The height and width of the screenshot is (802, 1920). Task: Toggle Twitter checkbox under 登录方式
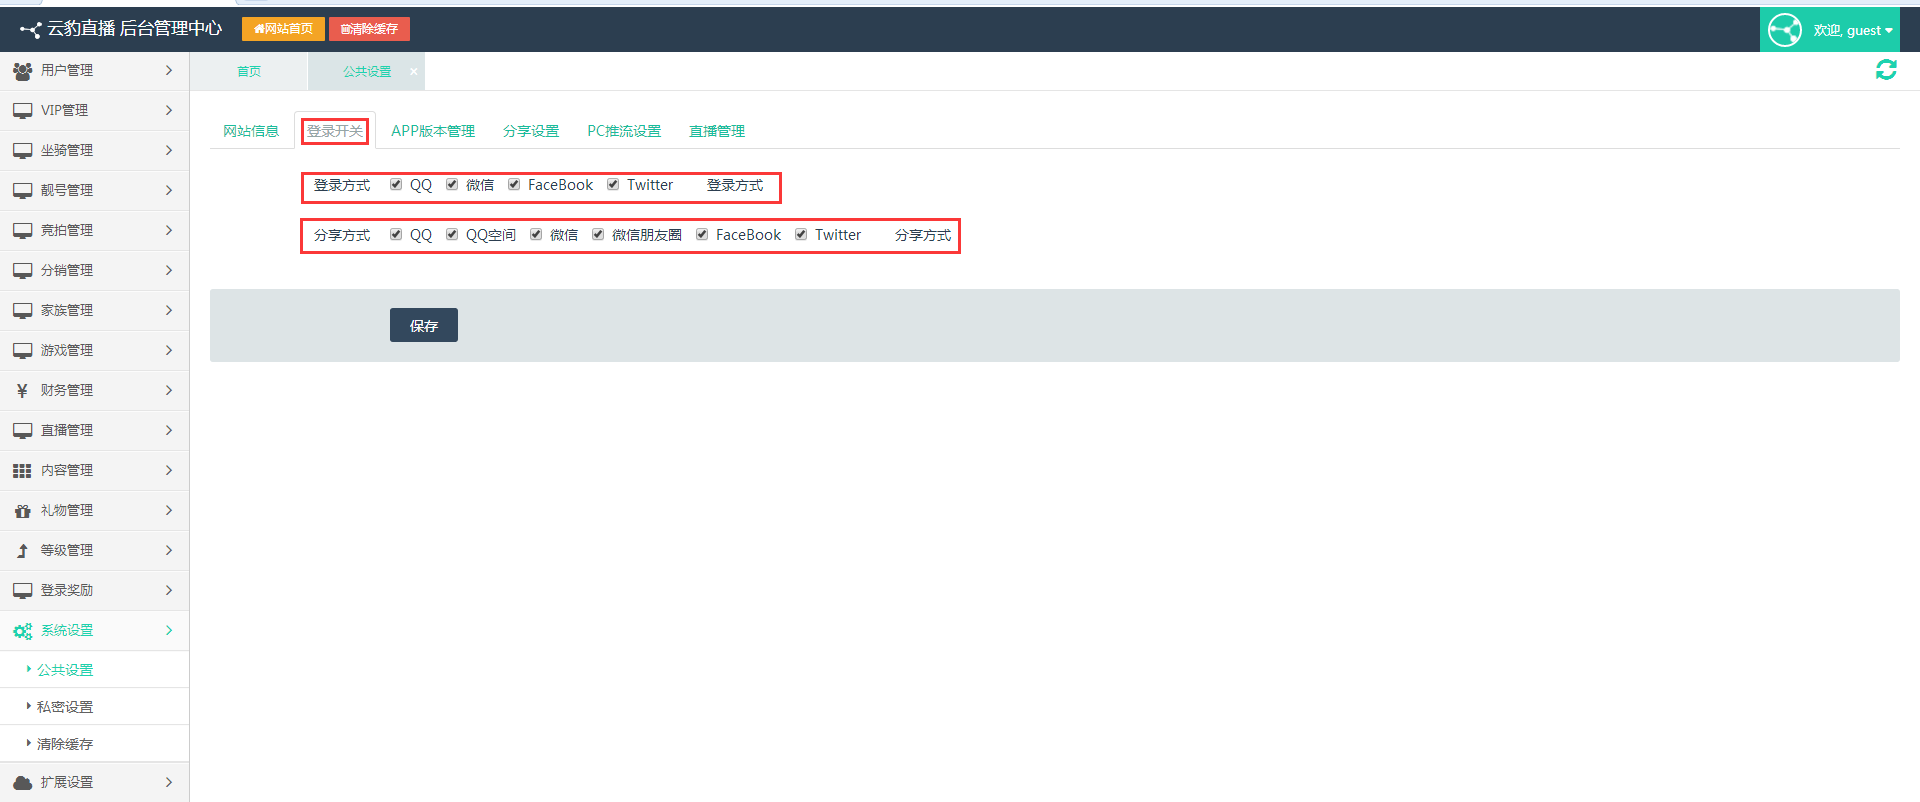(x=613, y=184)
